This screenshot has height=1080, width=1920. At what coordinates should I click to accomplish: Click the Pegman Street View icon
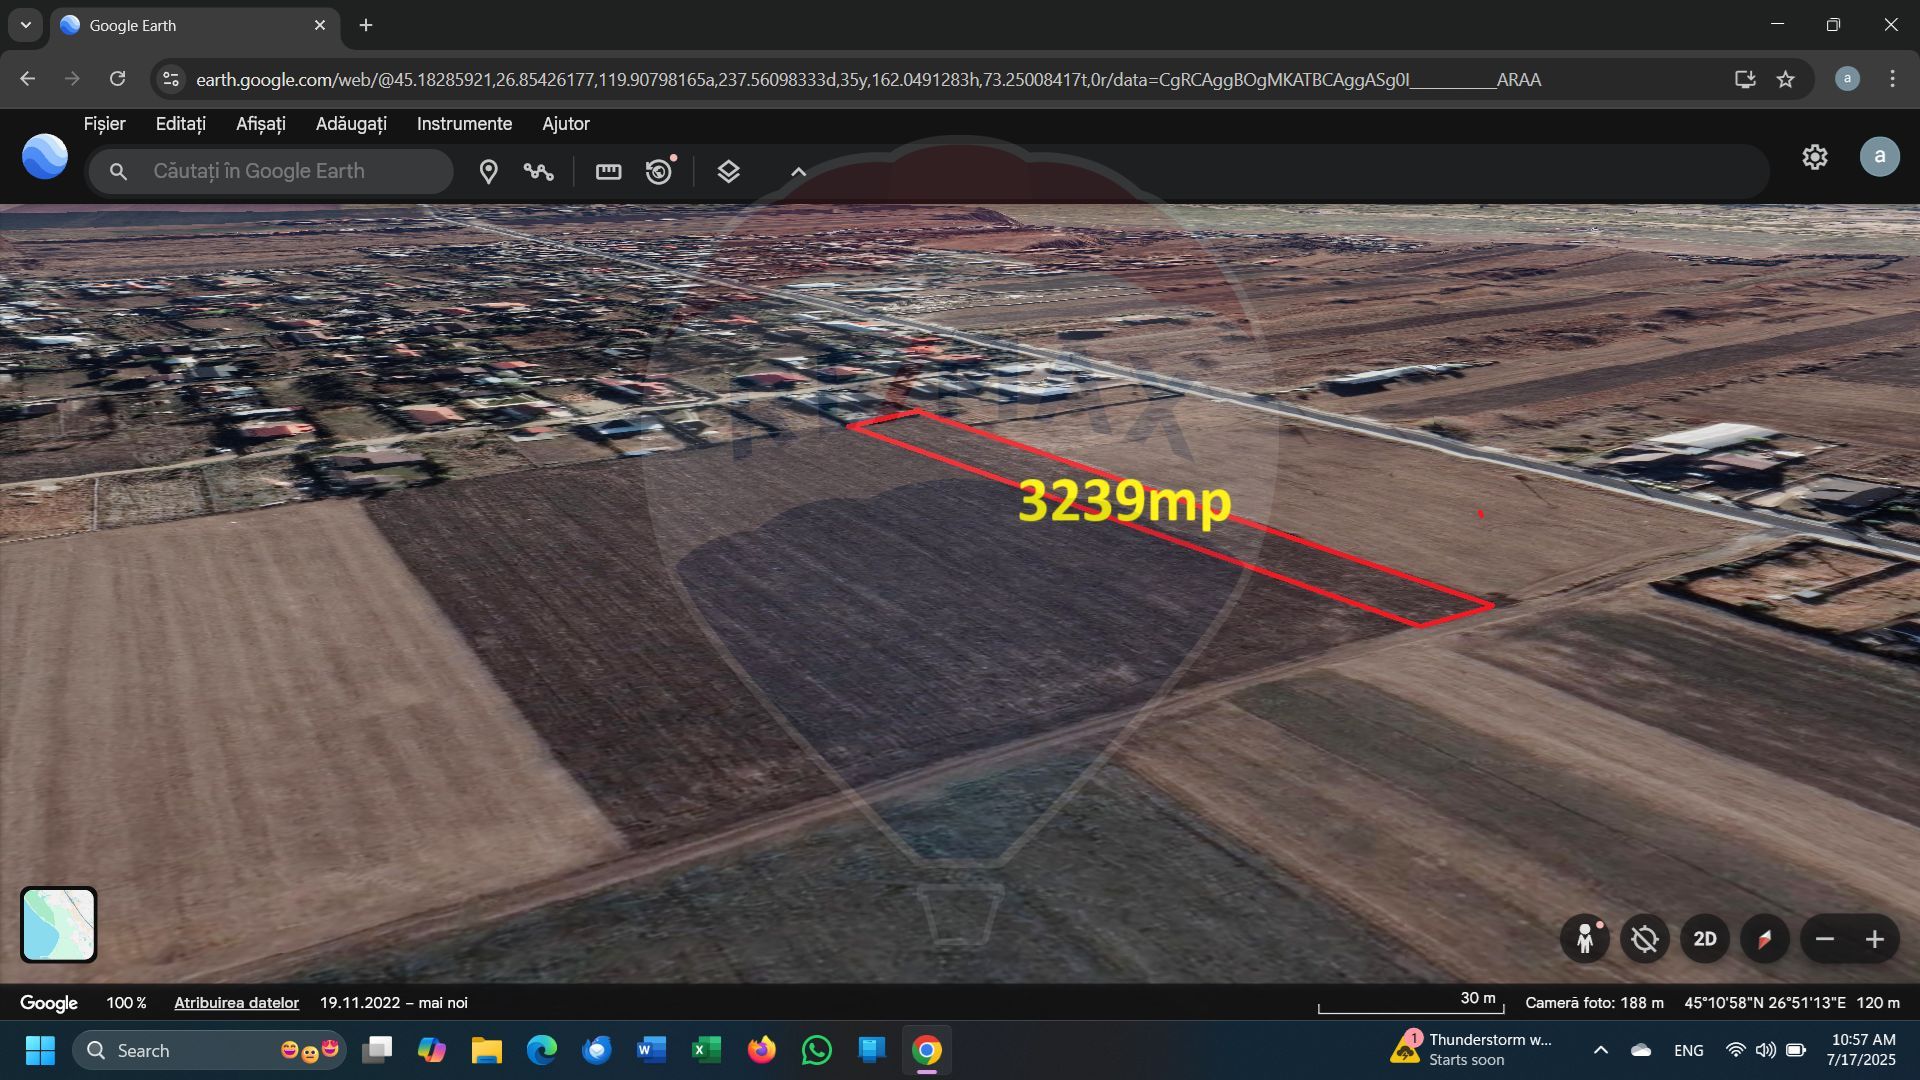coord(1585,939)
